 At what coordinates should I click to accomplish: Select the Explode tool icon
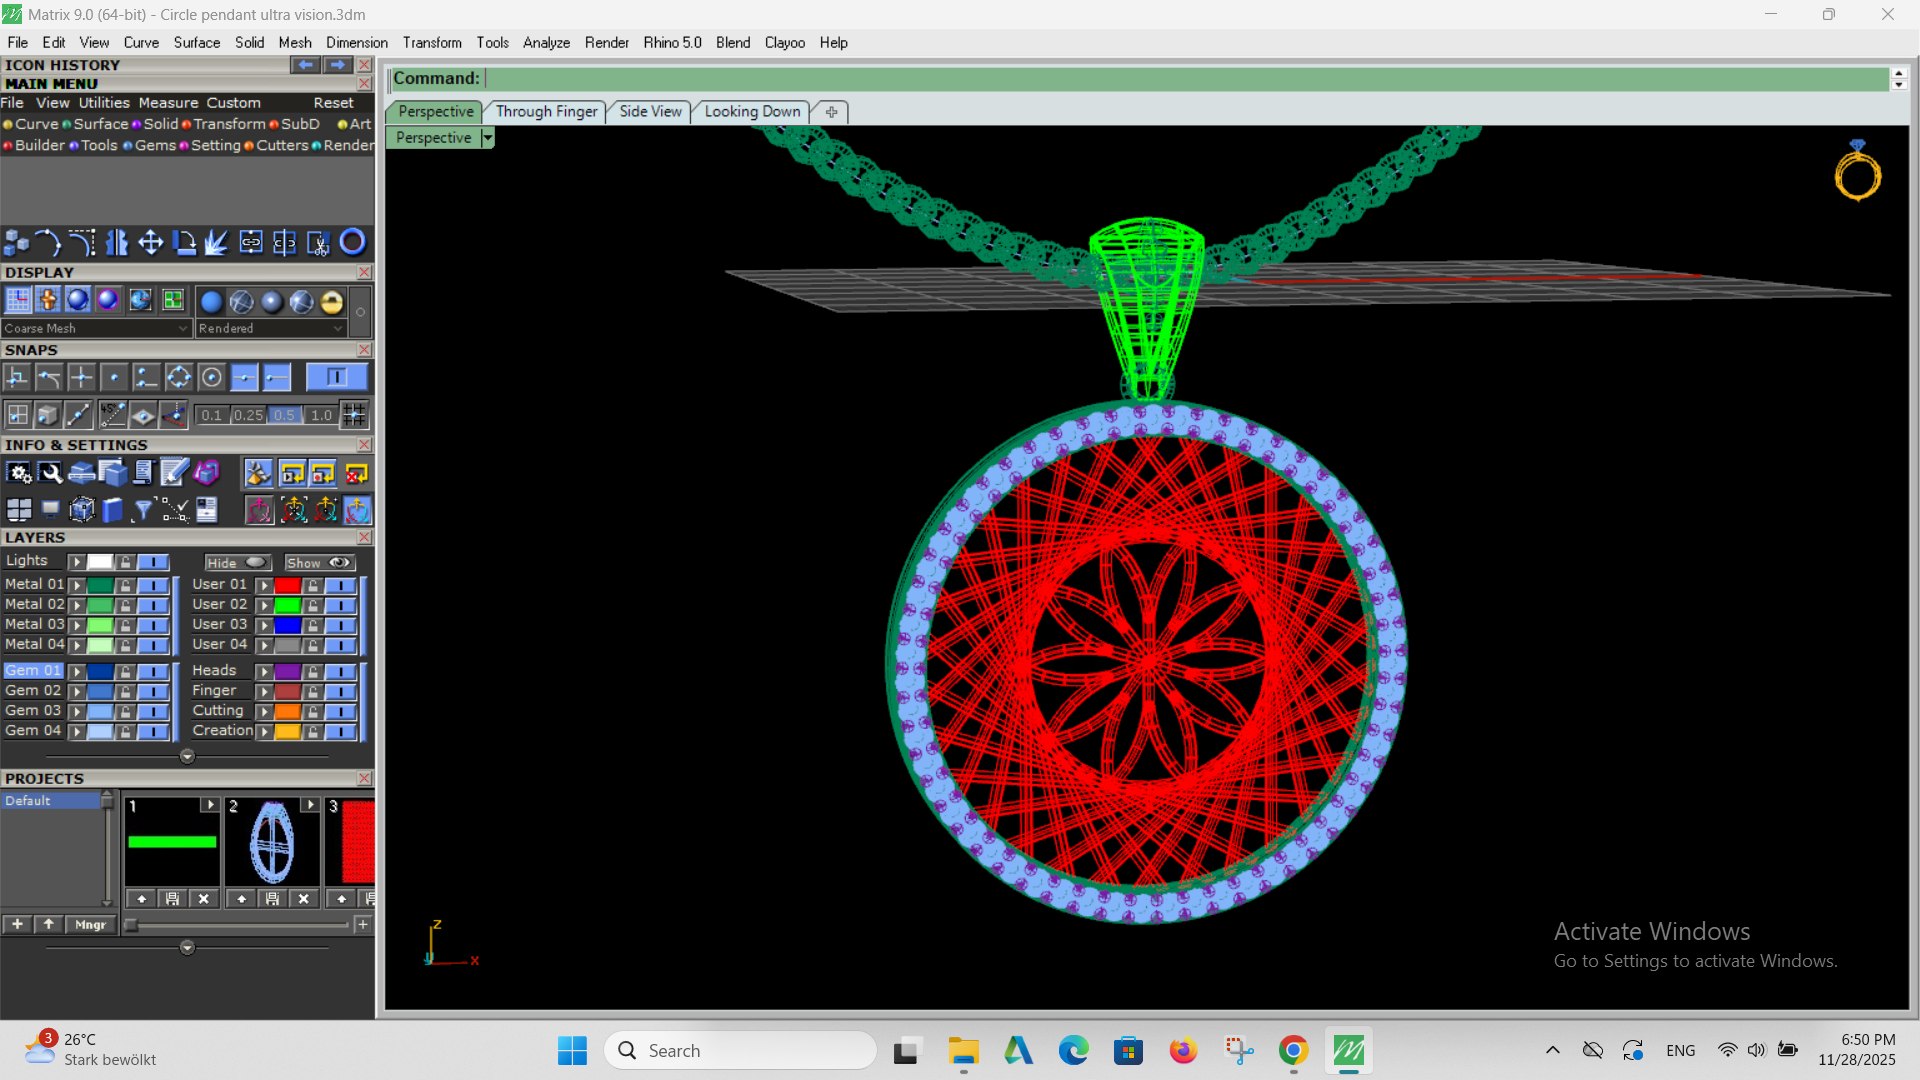tap(217, 242)
